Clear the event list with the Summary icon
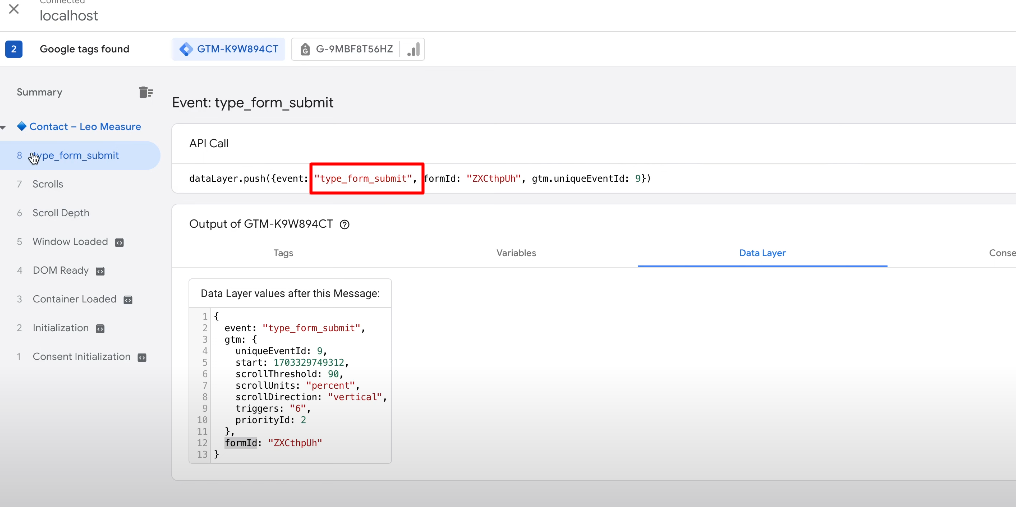Screen dimensions: 1016x507 [146, 92]
